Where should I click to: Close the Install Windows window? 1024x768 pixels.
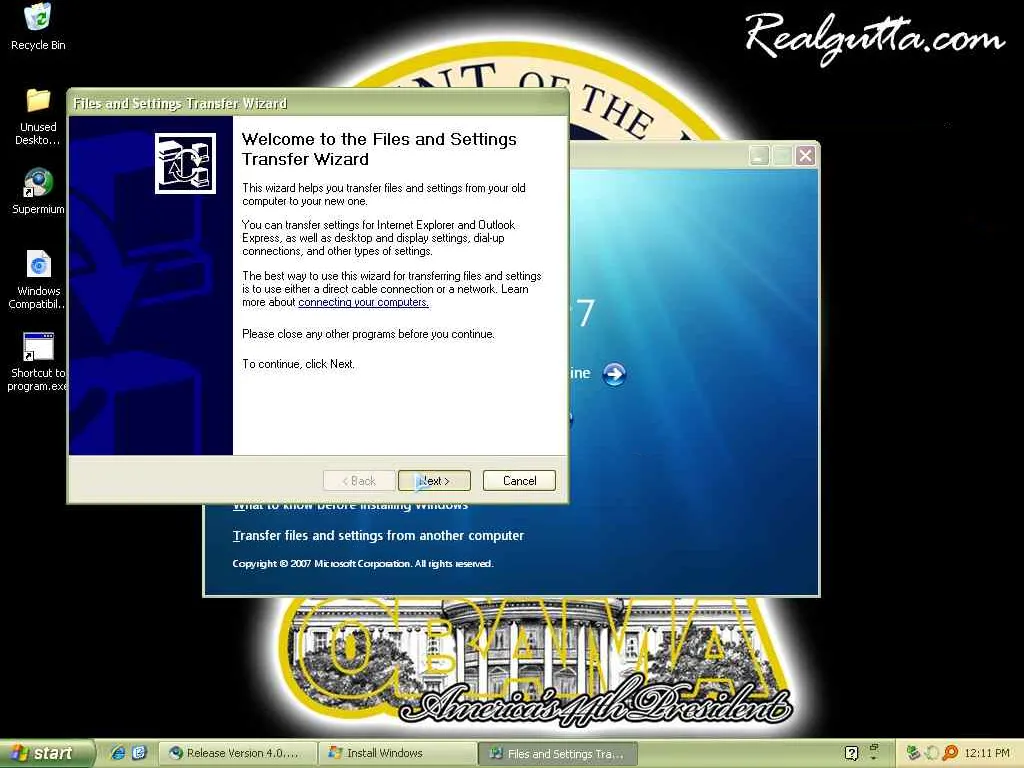806,155
